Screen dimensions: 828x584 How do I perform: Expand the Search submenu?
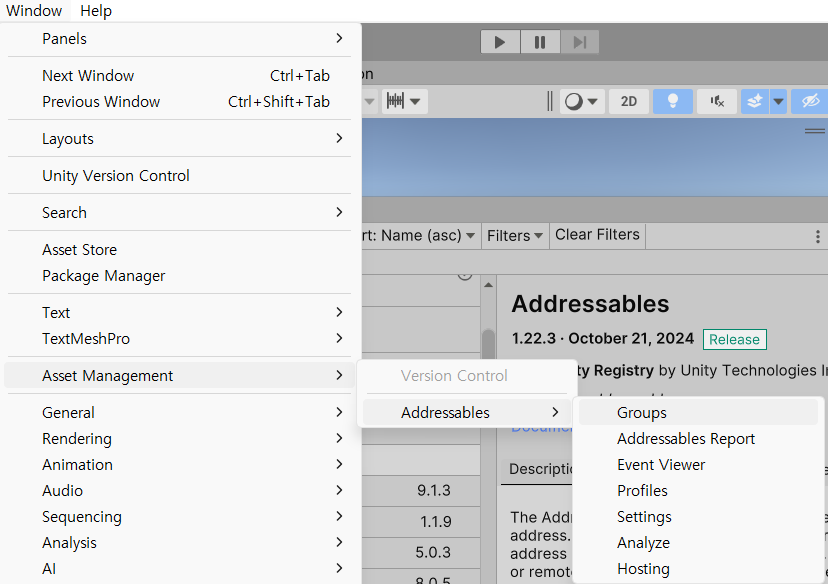[x=180, y=213]
